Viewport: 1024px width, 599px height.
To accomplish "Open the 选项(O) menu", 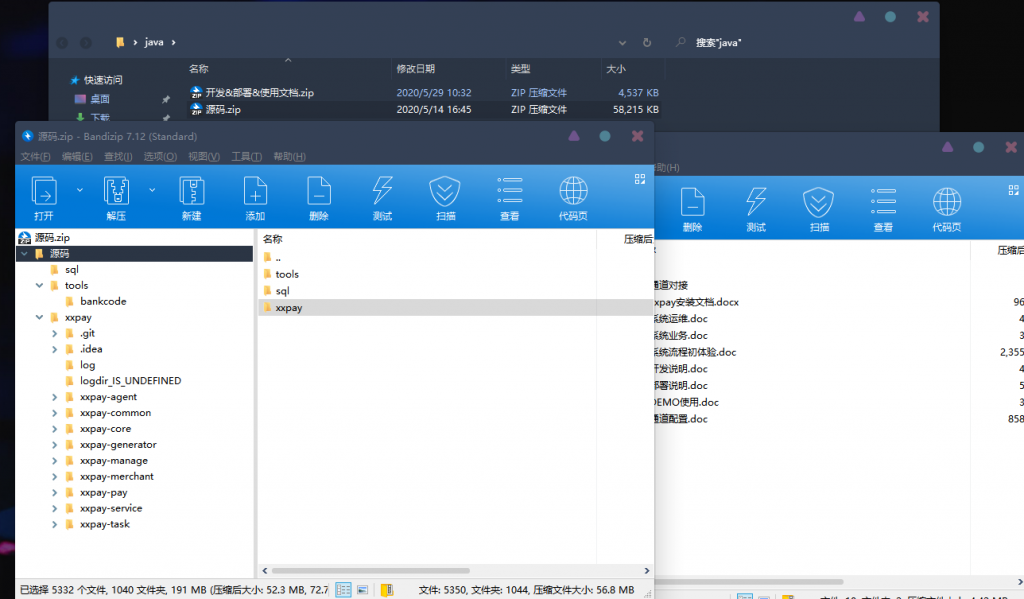I will pos(160,157).
